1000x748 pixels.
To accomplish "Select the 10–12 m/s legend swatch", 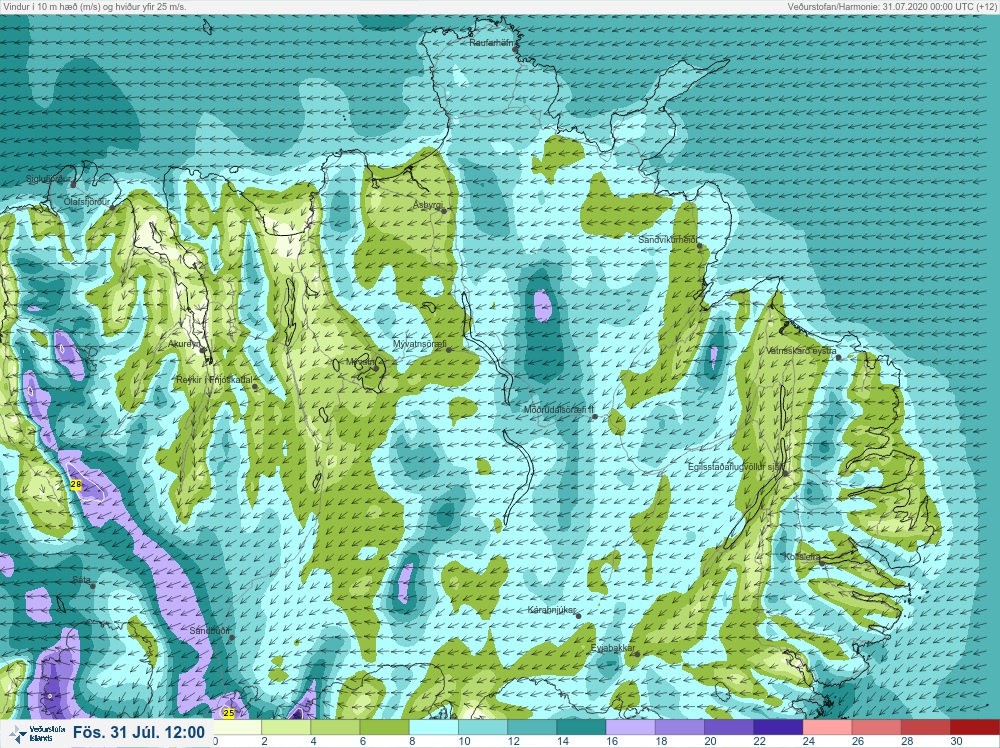I will tap(482, 727).
